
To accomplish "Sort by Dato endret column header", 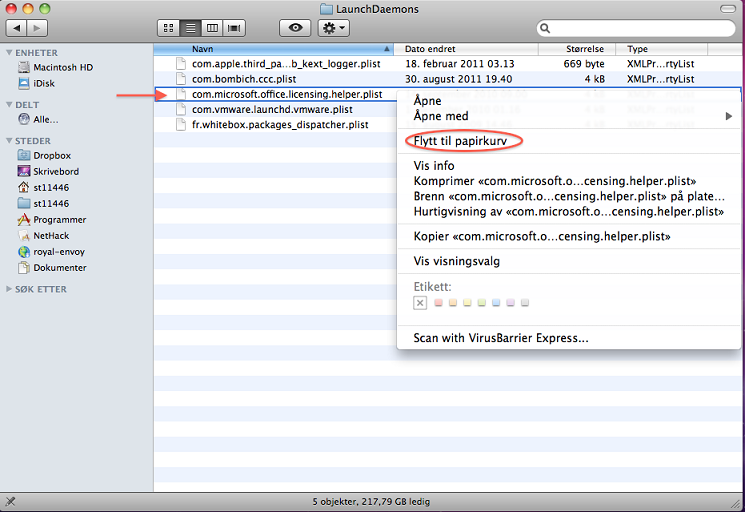I will [x=465, y=48].
